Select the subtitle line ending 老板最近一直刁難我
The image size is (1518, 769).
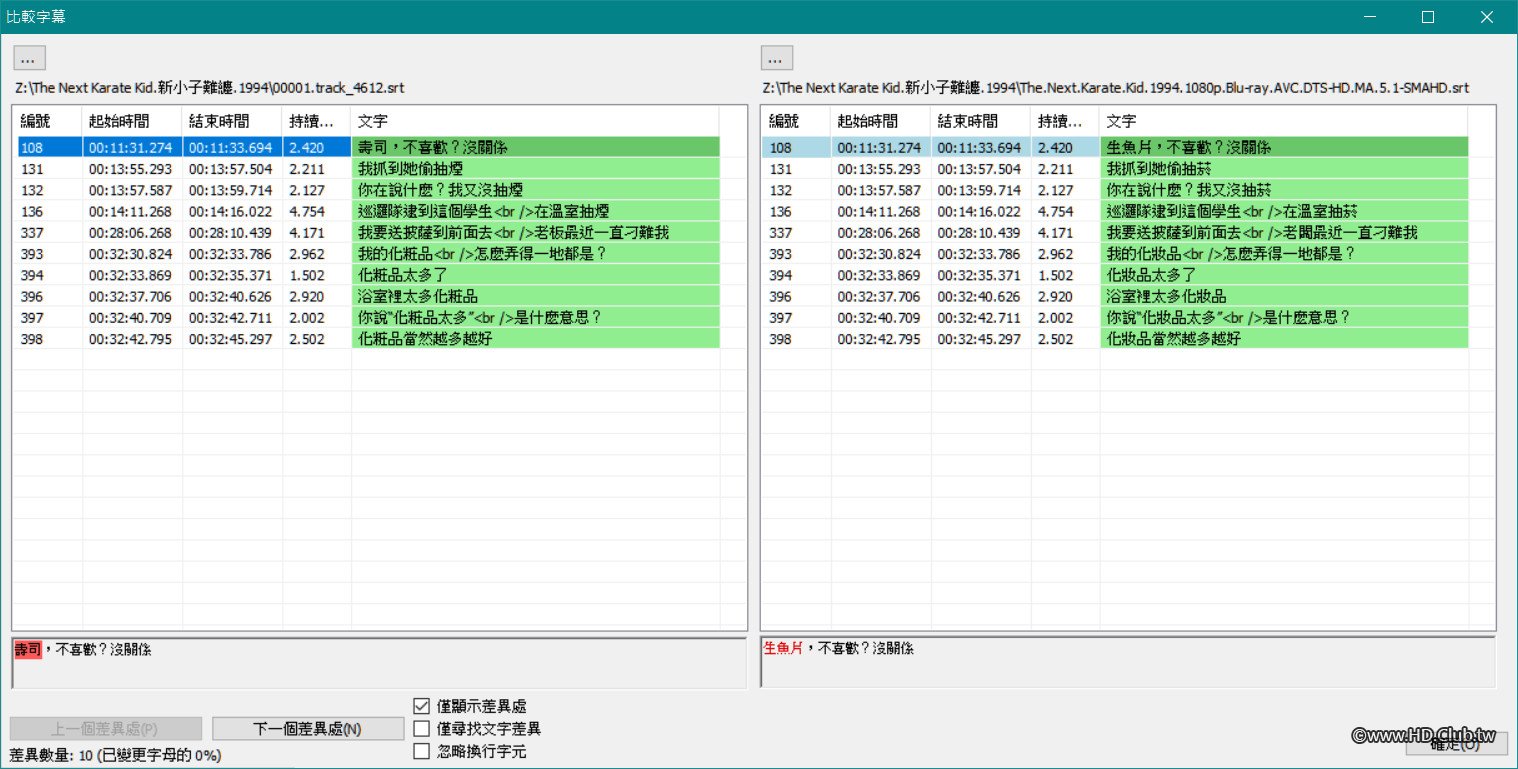[535, 232]
